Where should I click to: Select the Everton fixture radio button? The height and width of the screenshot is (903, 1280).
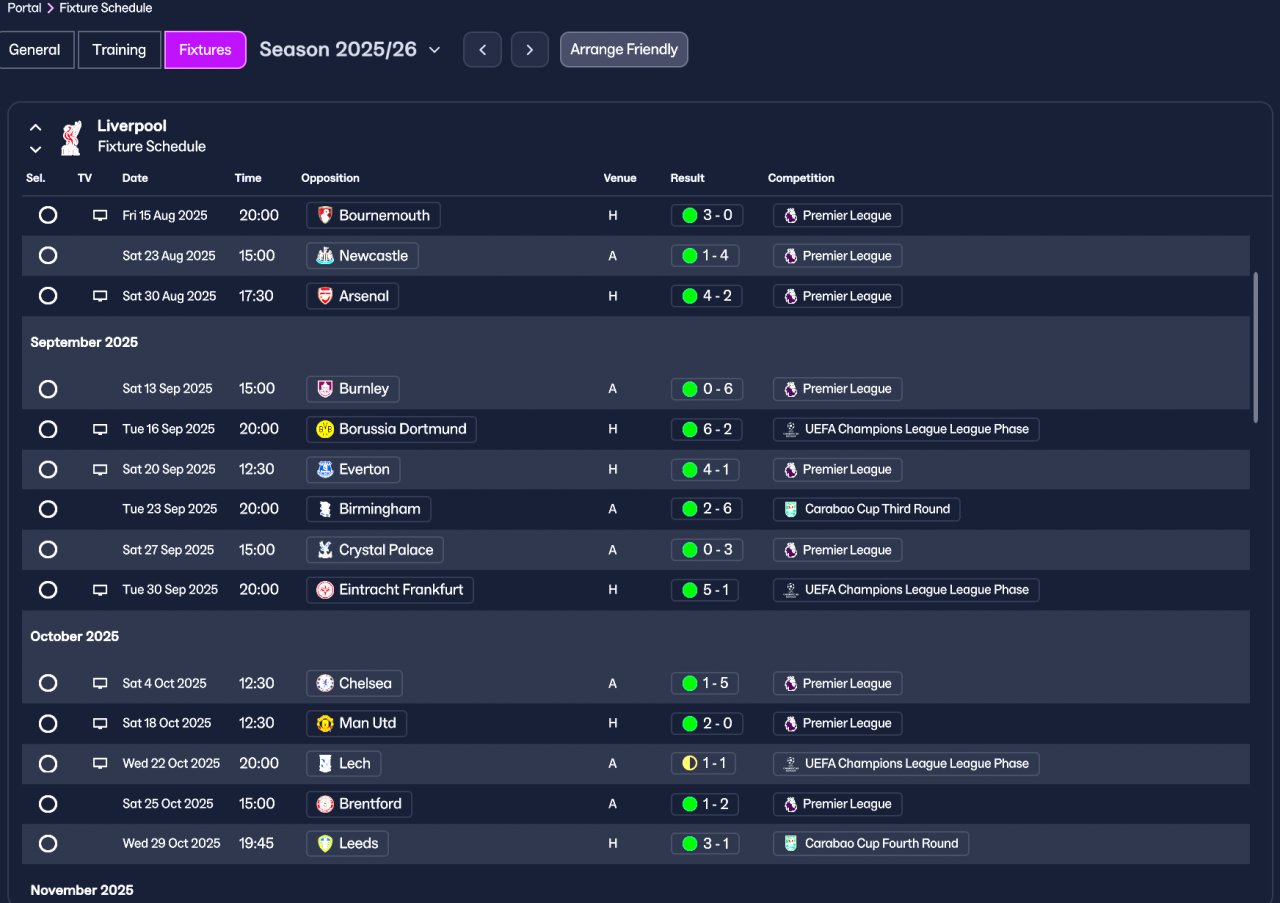tap(48, 469)
